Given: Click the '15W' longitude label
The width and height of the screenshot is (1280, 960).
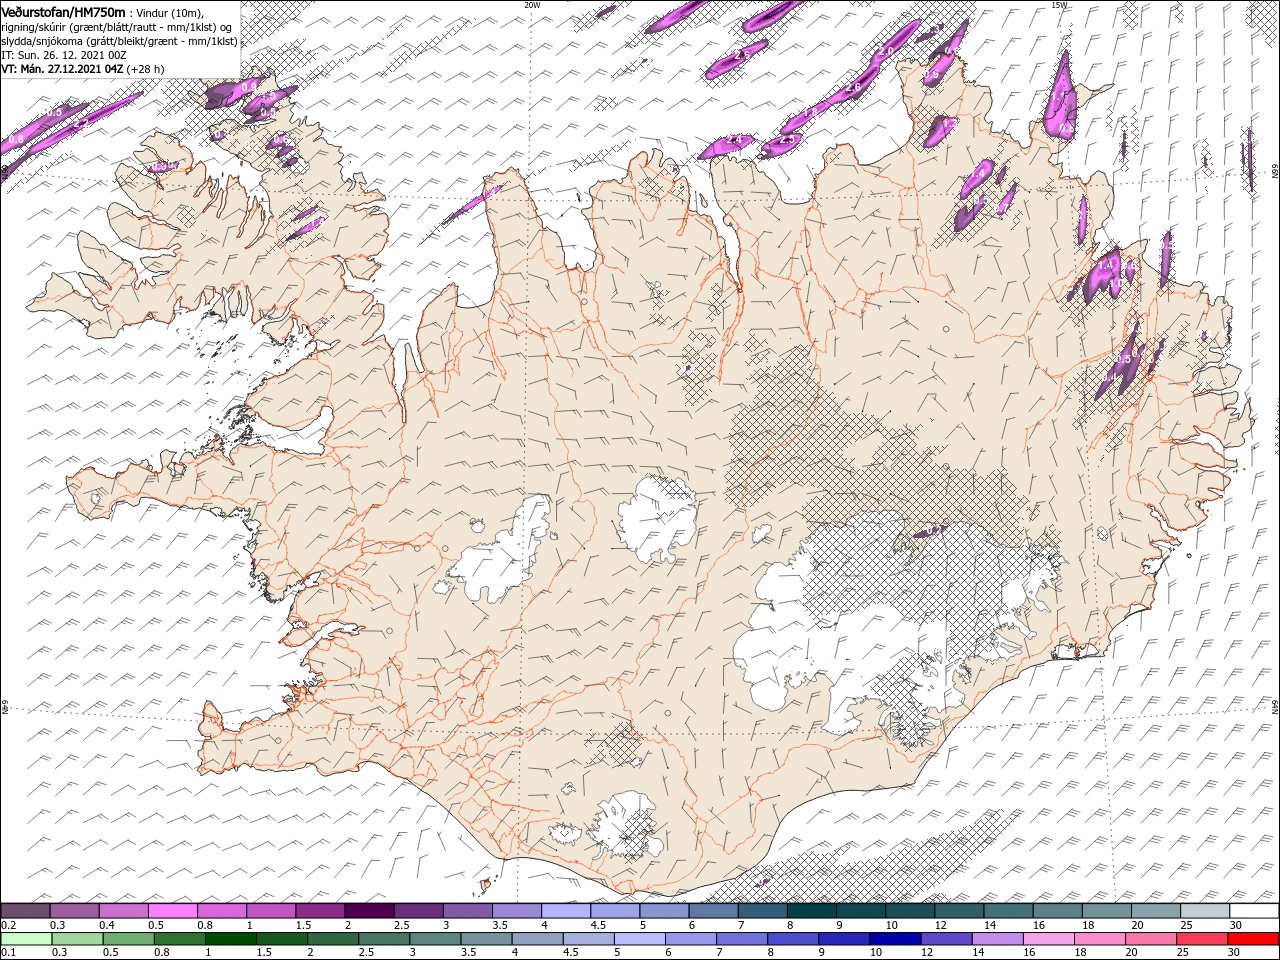Looking at the screenshot, I should pyautogui.click(x=1059, y=5).
